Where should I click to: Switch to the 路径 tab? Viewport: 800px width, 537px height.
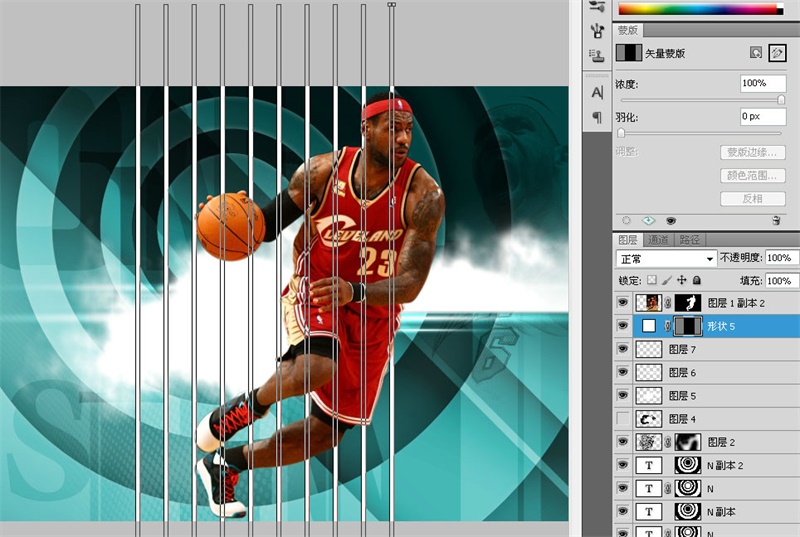(x=689, y=240)
